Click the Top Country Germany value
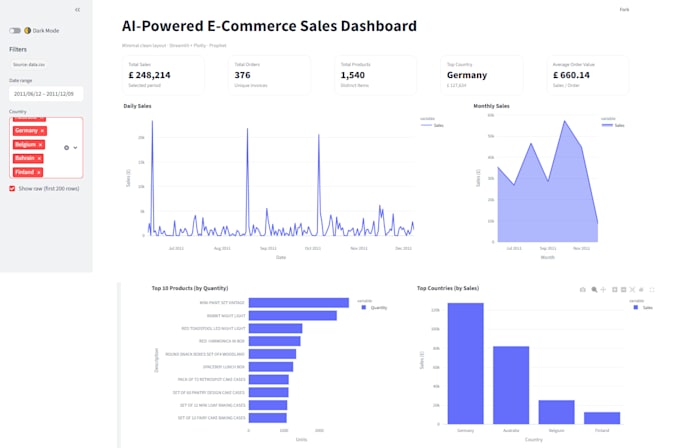 (x=467, y=75)
